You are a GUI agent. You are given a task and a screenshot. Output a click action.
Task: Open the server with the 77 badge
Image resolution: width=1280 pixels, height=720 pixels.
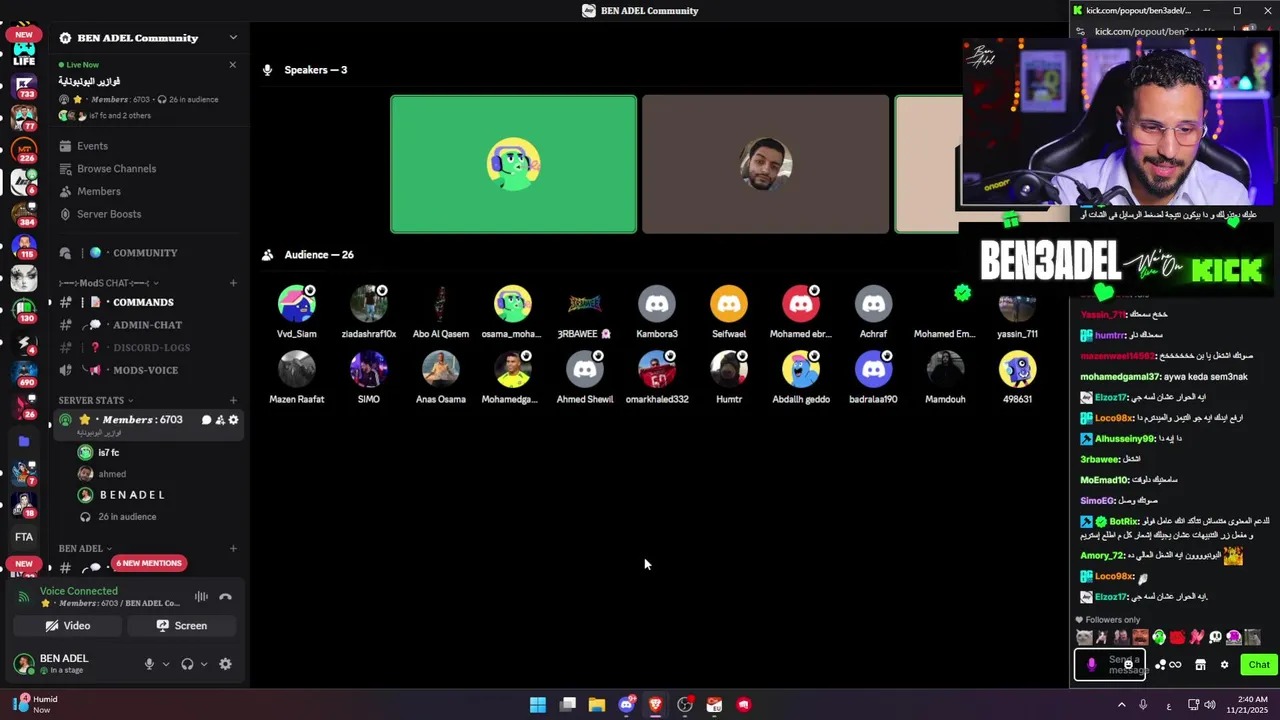24,118
